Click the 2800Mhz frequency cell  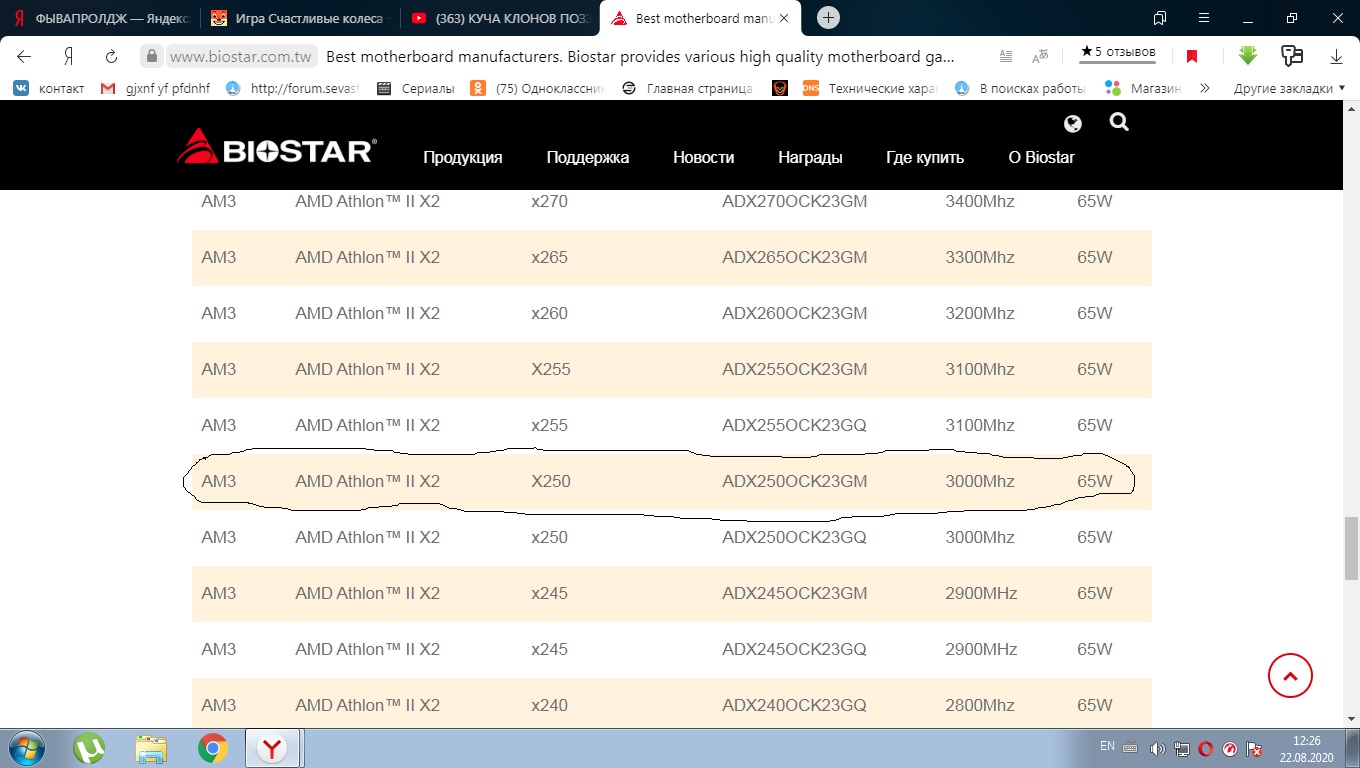pyautogui.click(x=980, y=705)
